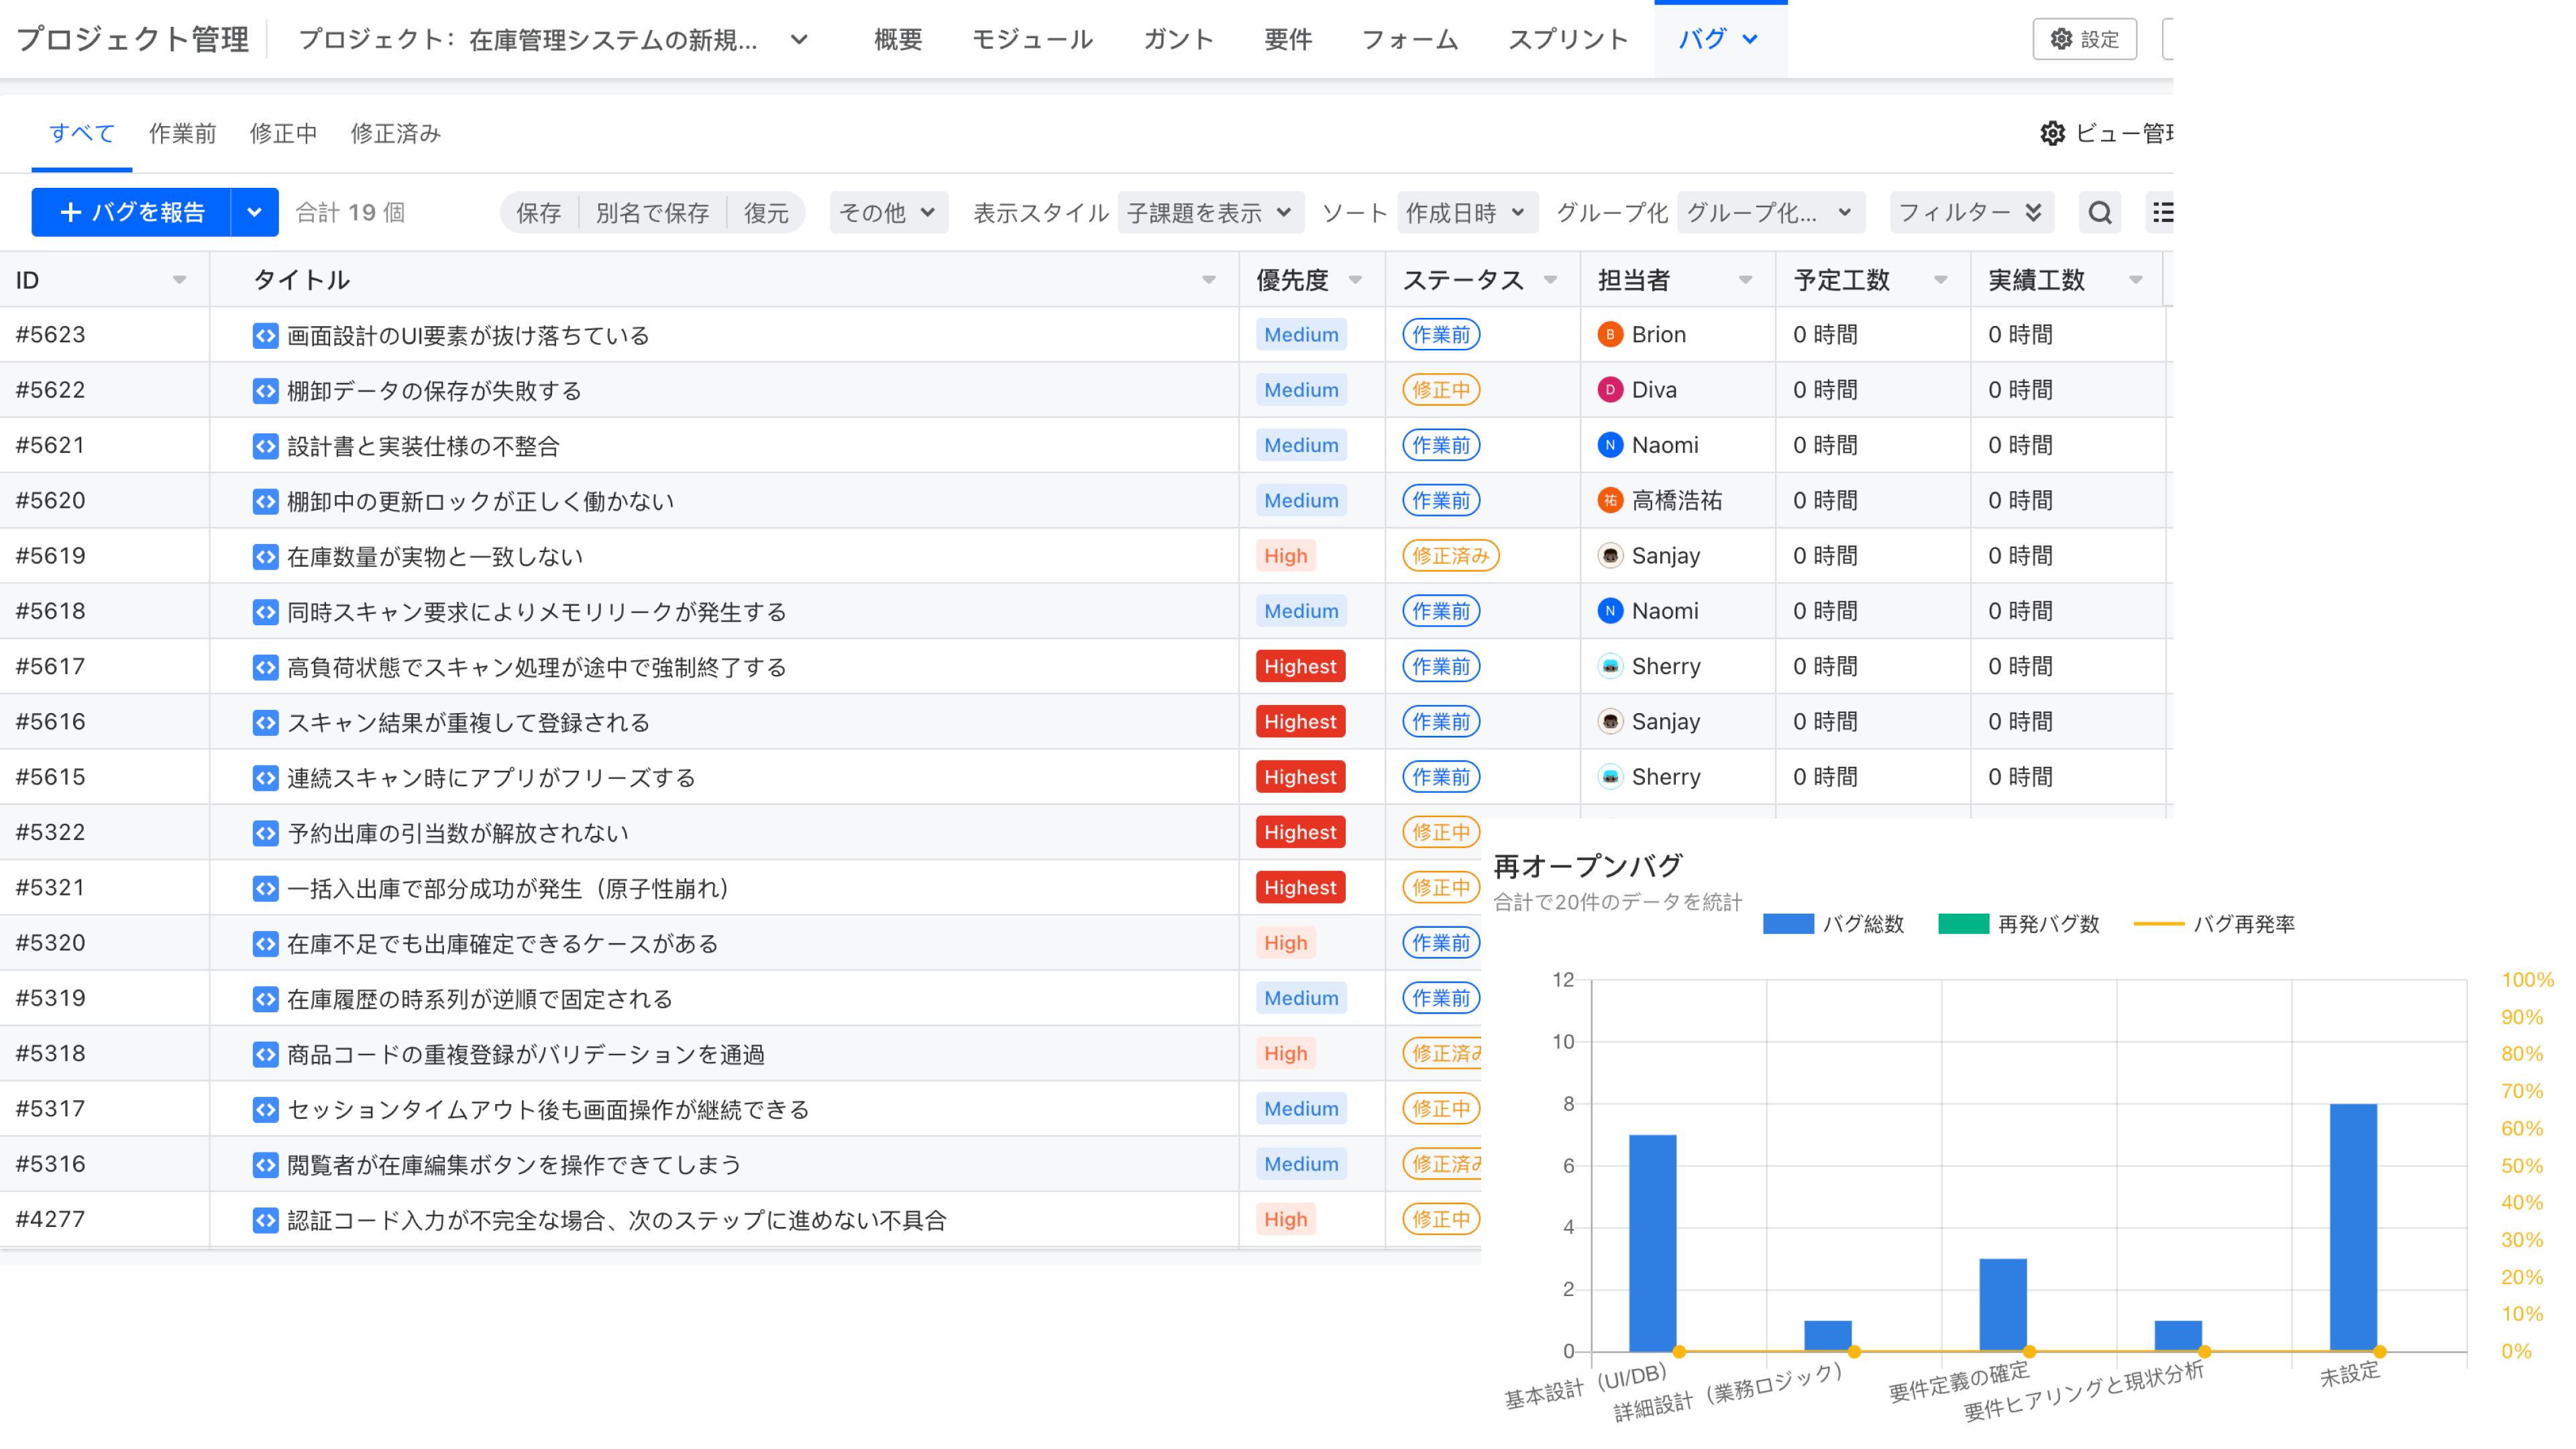Click the 復元 button in the toolbar
2576x1449 pixels.
click(767, 212)
